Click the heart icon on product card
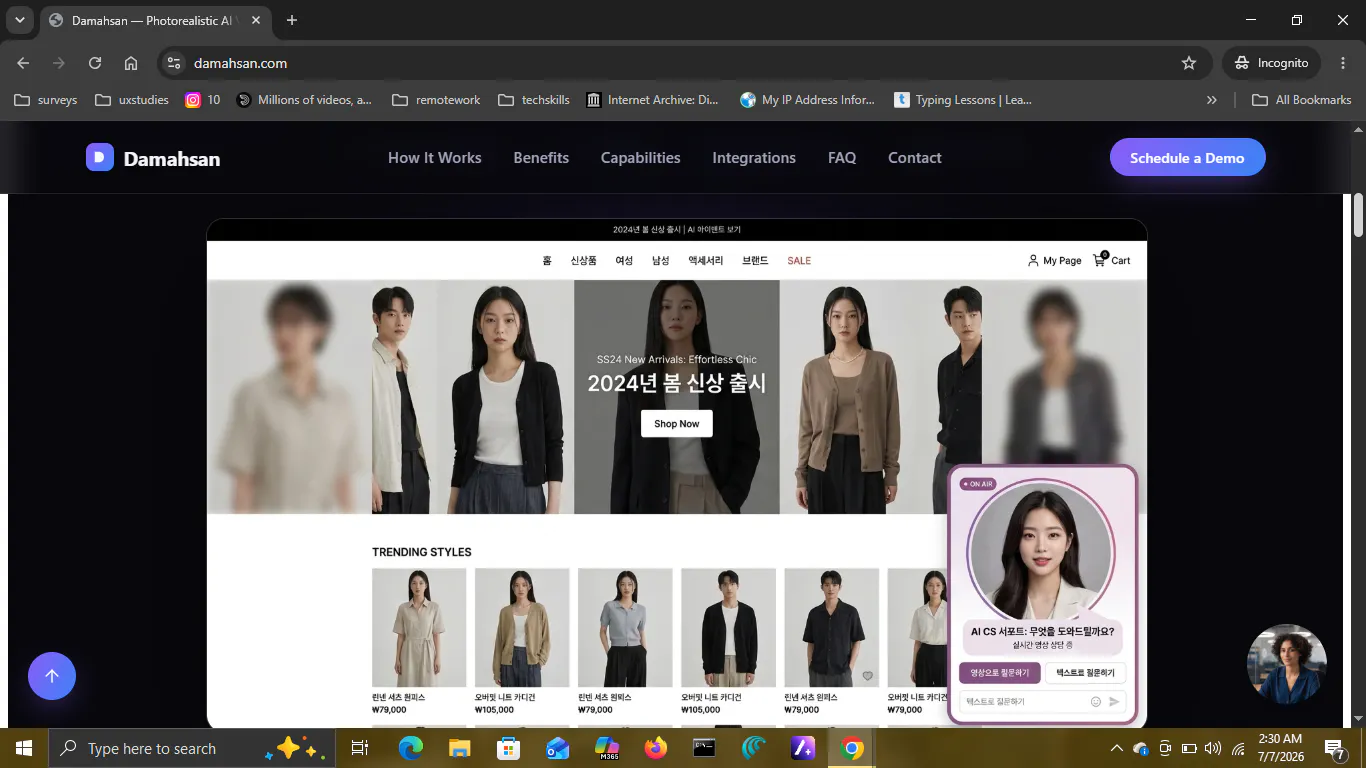 coord(868,676)
